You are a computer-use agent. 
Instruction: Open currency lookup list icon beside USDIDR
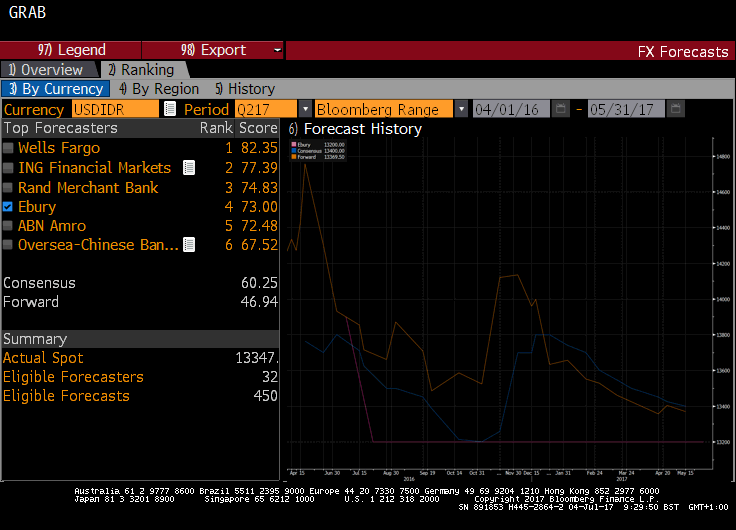coord(170,109)
